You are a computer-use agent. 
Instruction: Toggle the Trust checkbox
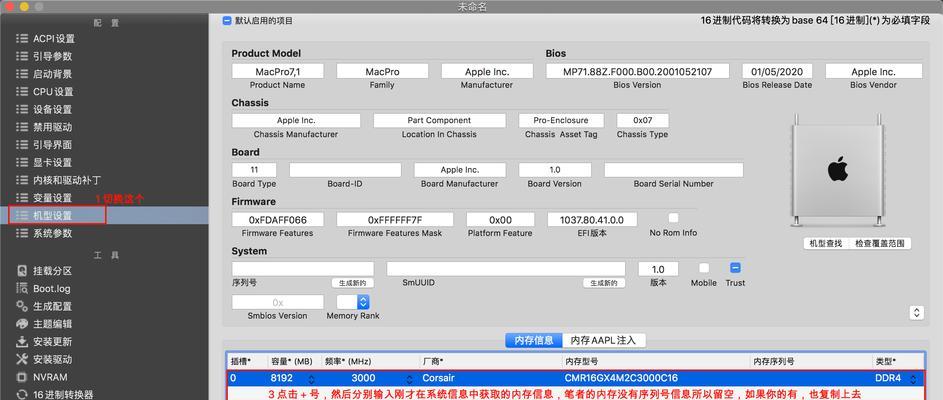[735, 268]
